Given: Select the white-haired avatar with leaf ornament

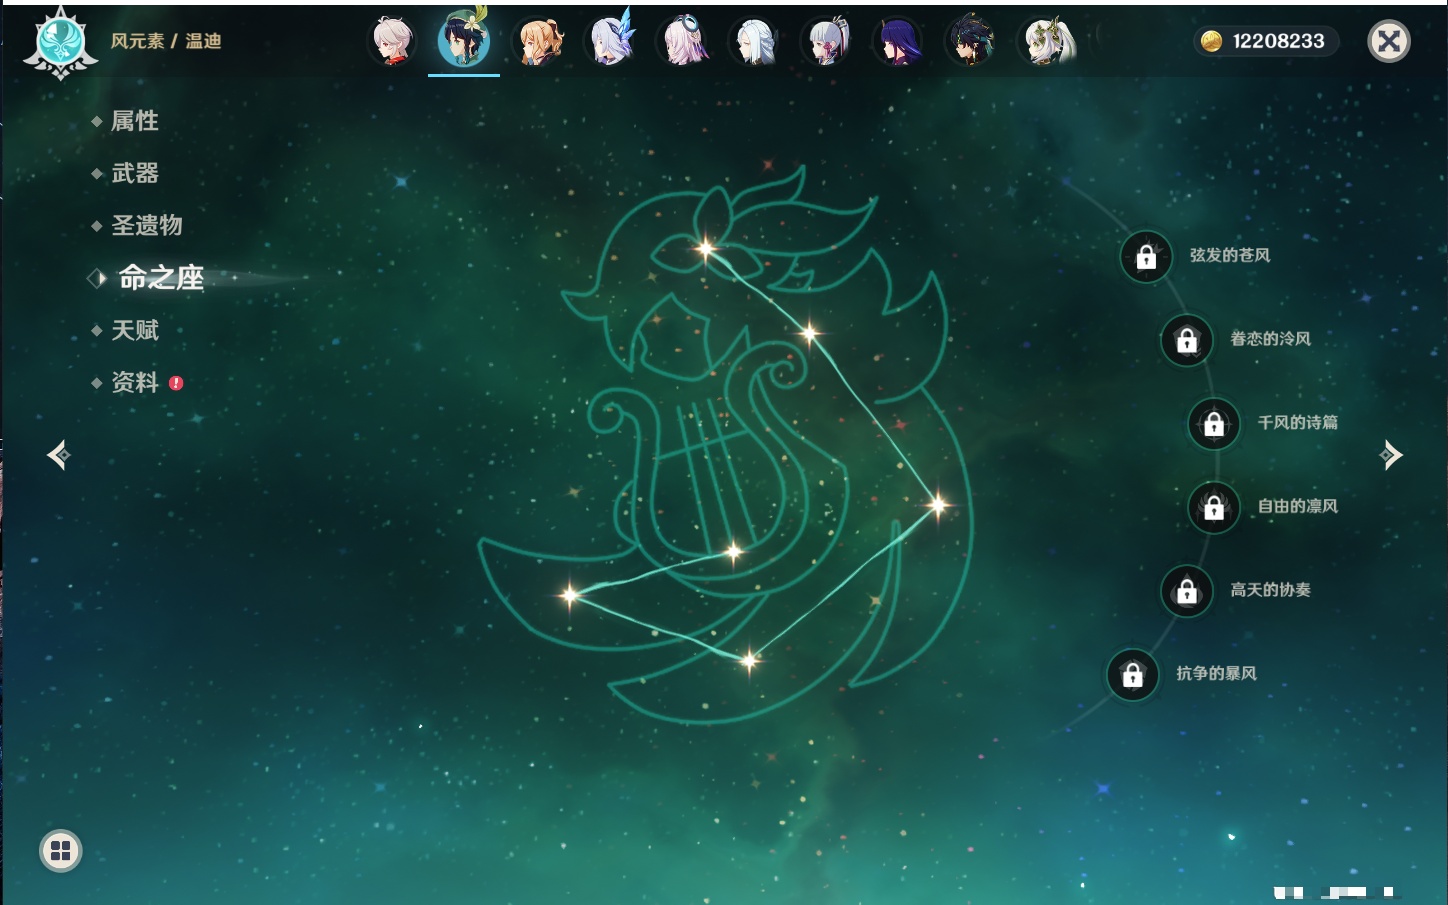Looking at the screenshot, I should point(1046,42).
